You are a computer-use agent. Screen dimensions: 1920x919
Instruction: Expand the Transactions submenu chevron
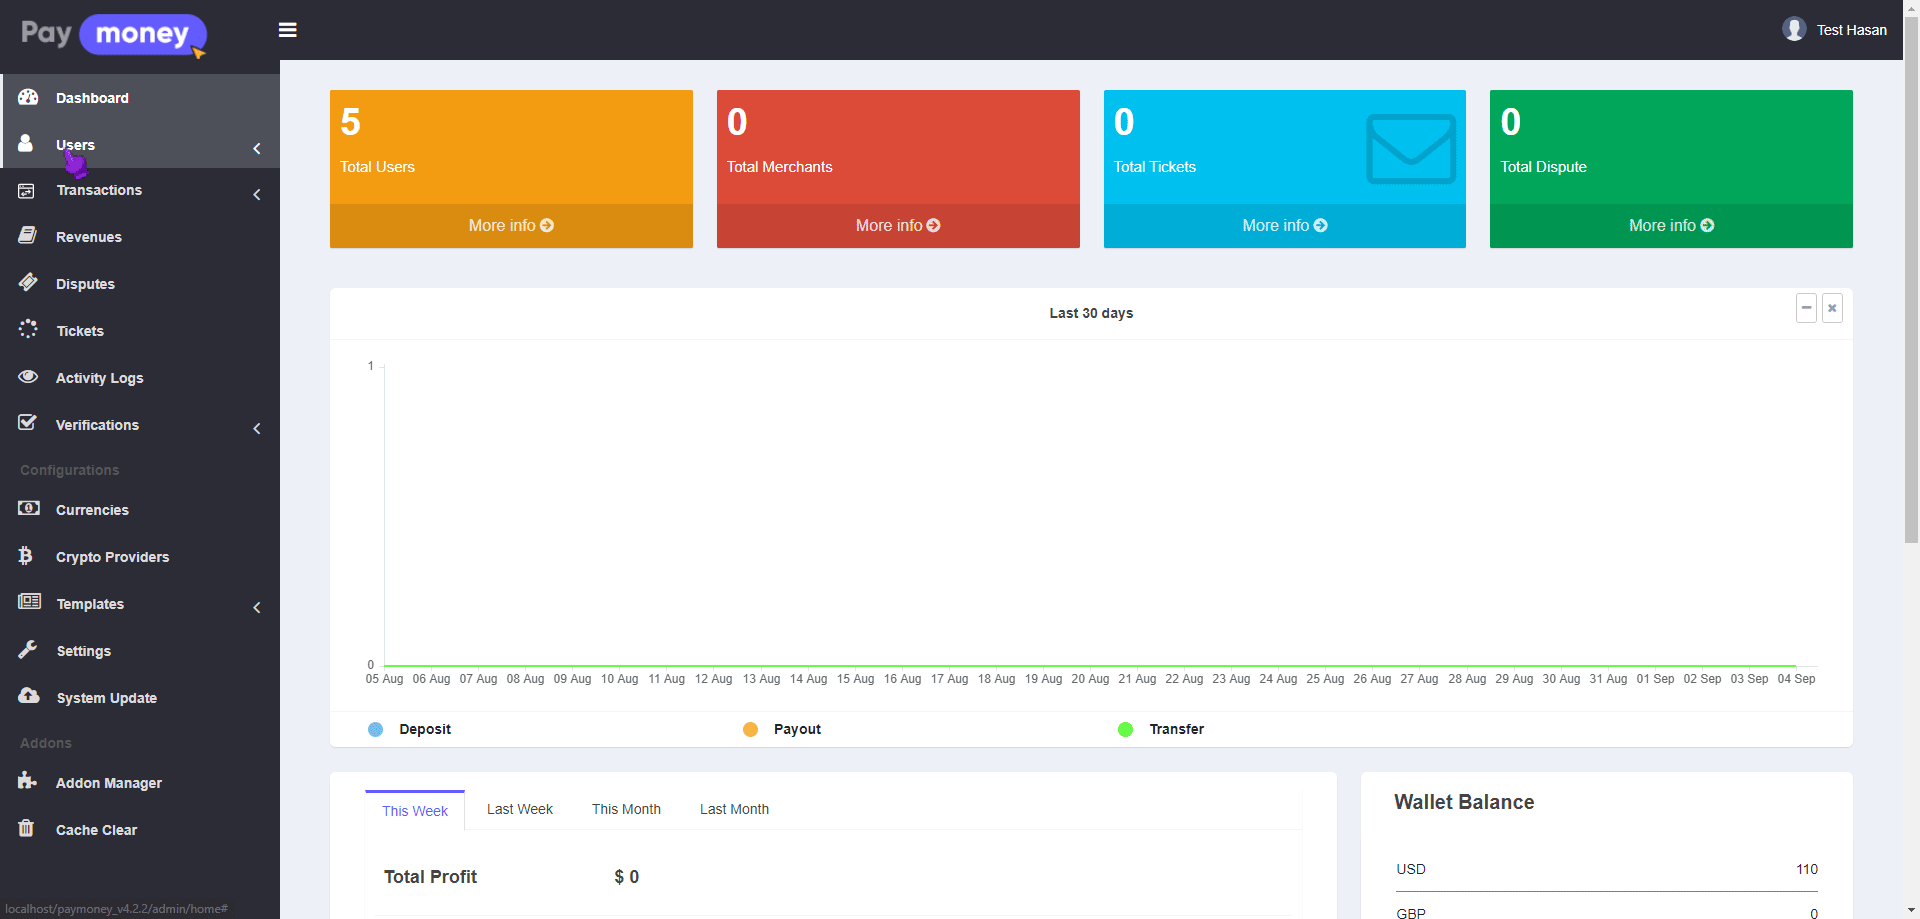[x=257, y=194]
